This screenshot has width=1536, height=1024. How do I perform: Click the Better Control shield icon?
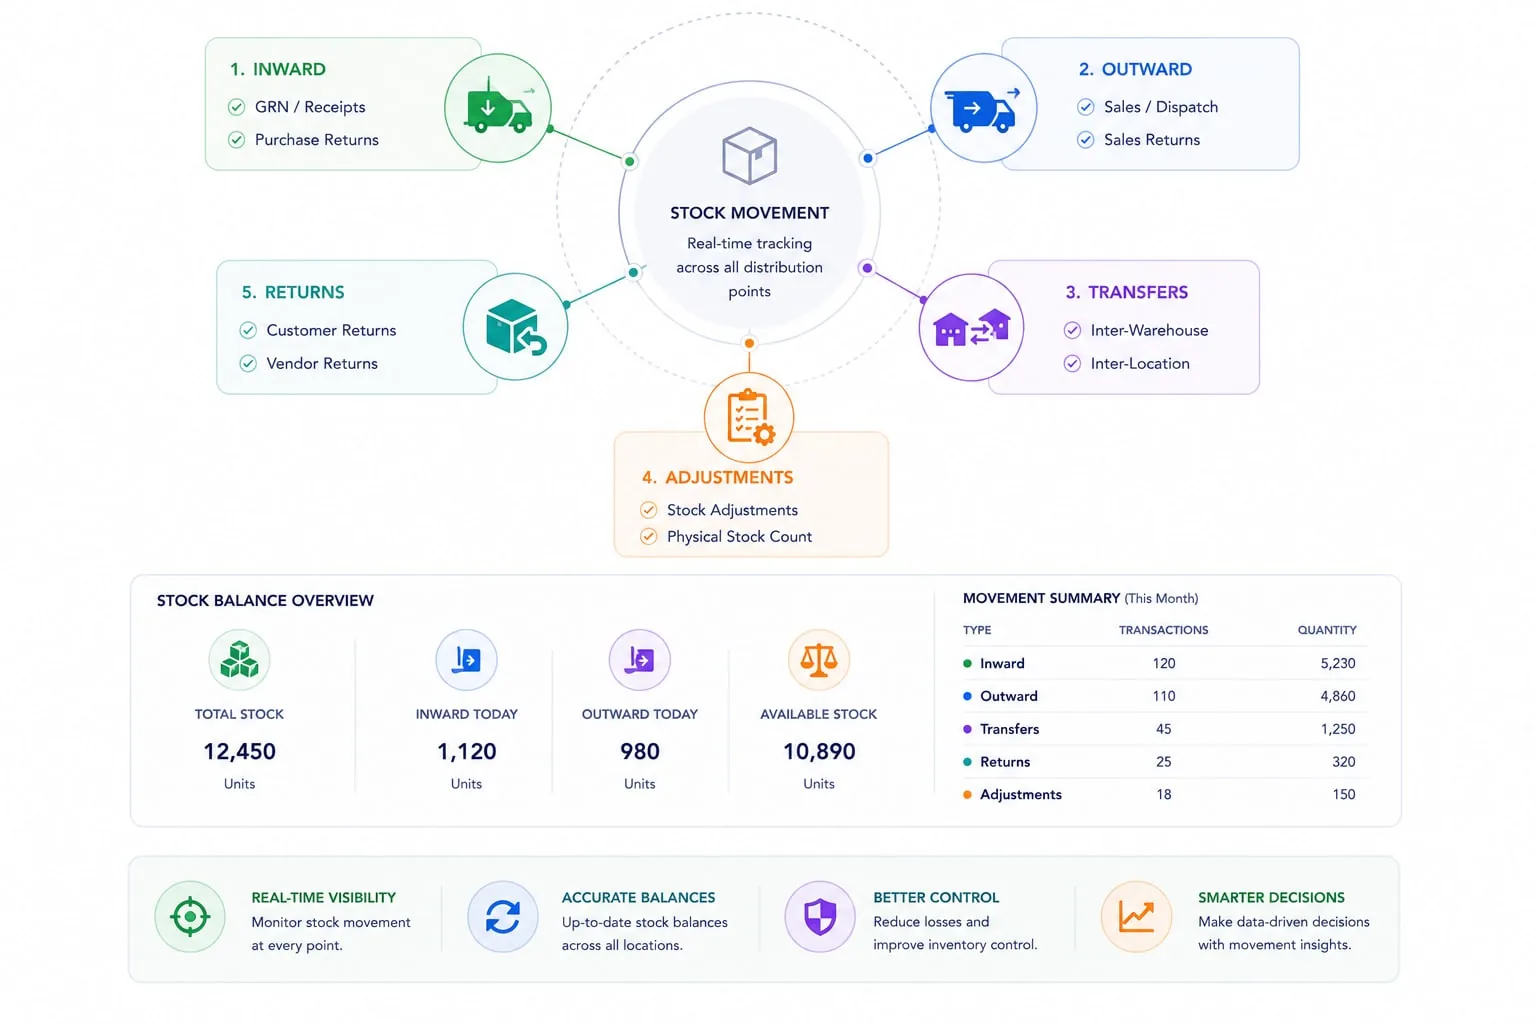[x=820, y=916]
